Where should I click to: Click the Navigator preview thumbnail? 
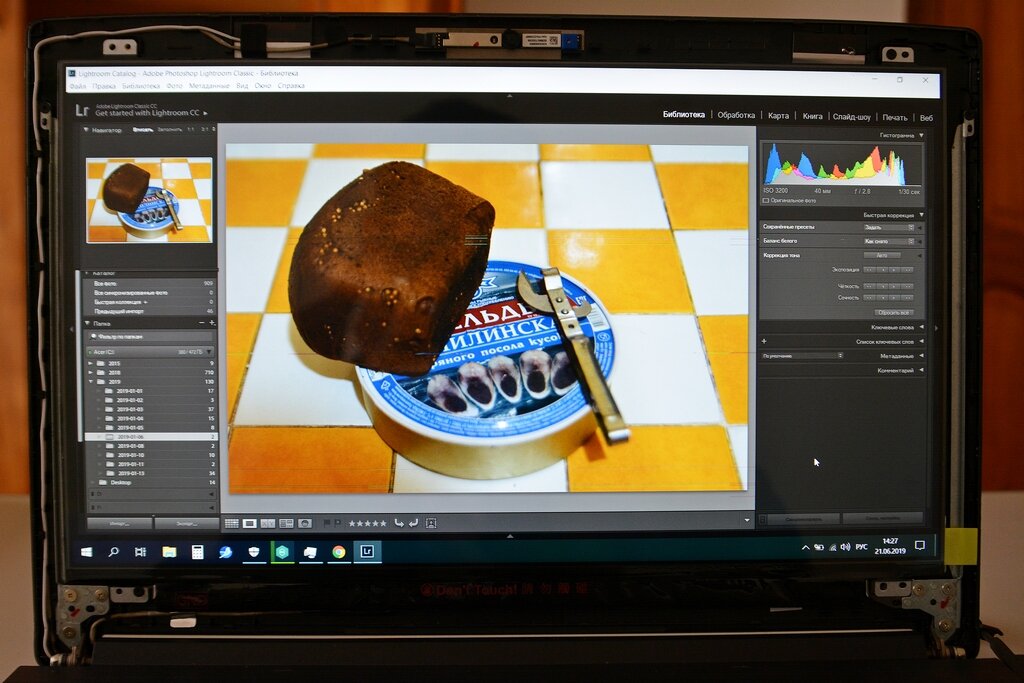[150, 200]
